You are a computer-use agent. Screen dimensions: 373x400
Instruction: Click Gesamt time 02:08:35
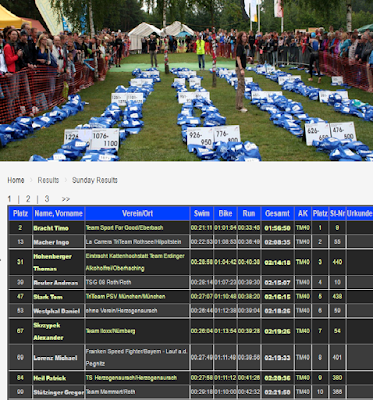tap(277, 242)
